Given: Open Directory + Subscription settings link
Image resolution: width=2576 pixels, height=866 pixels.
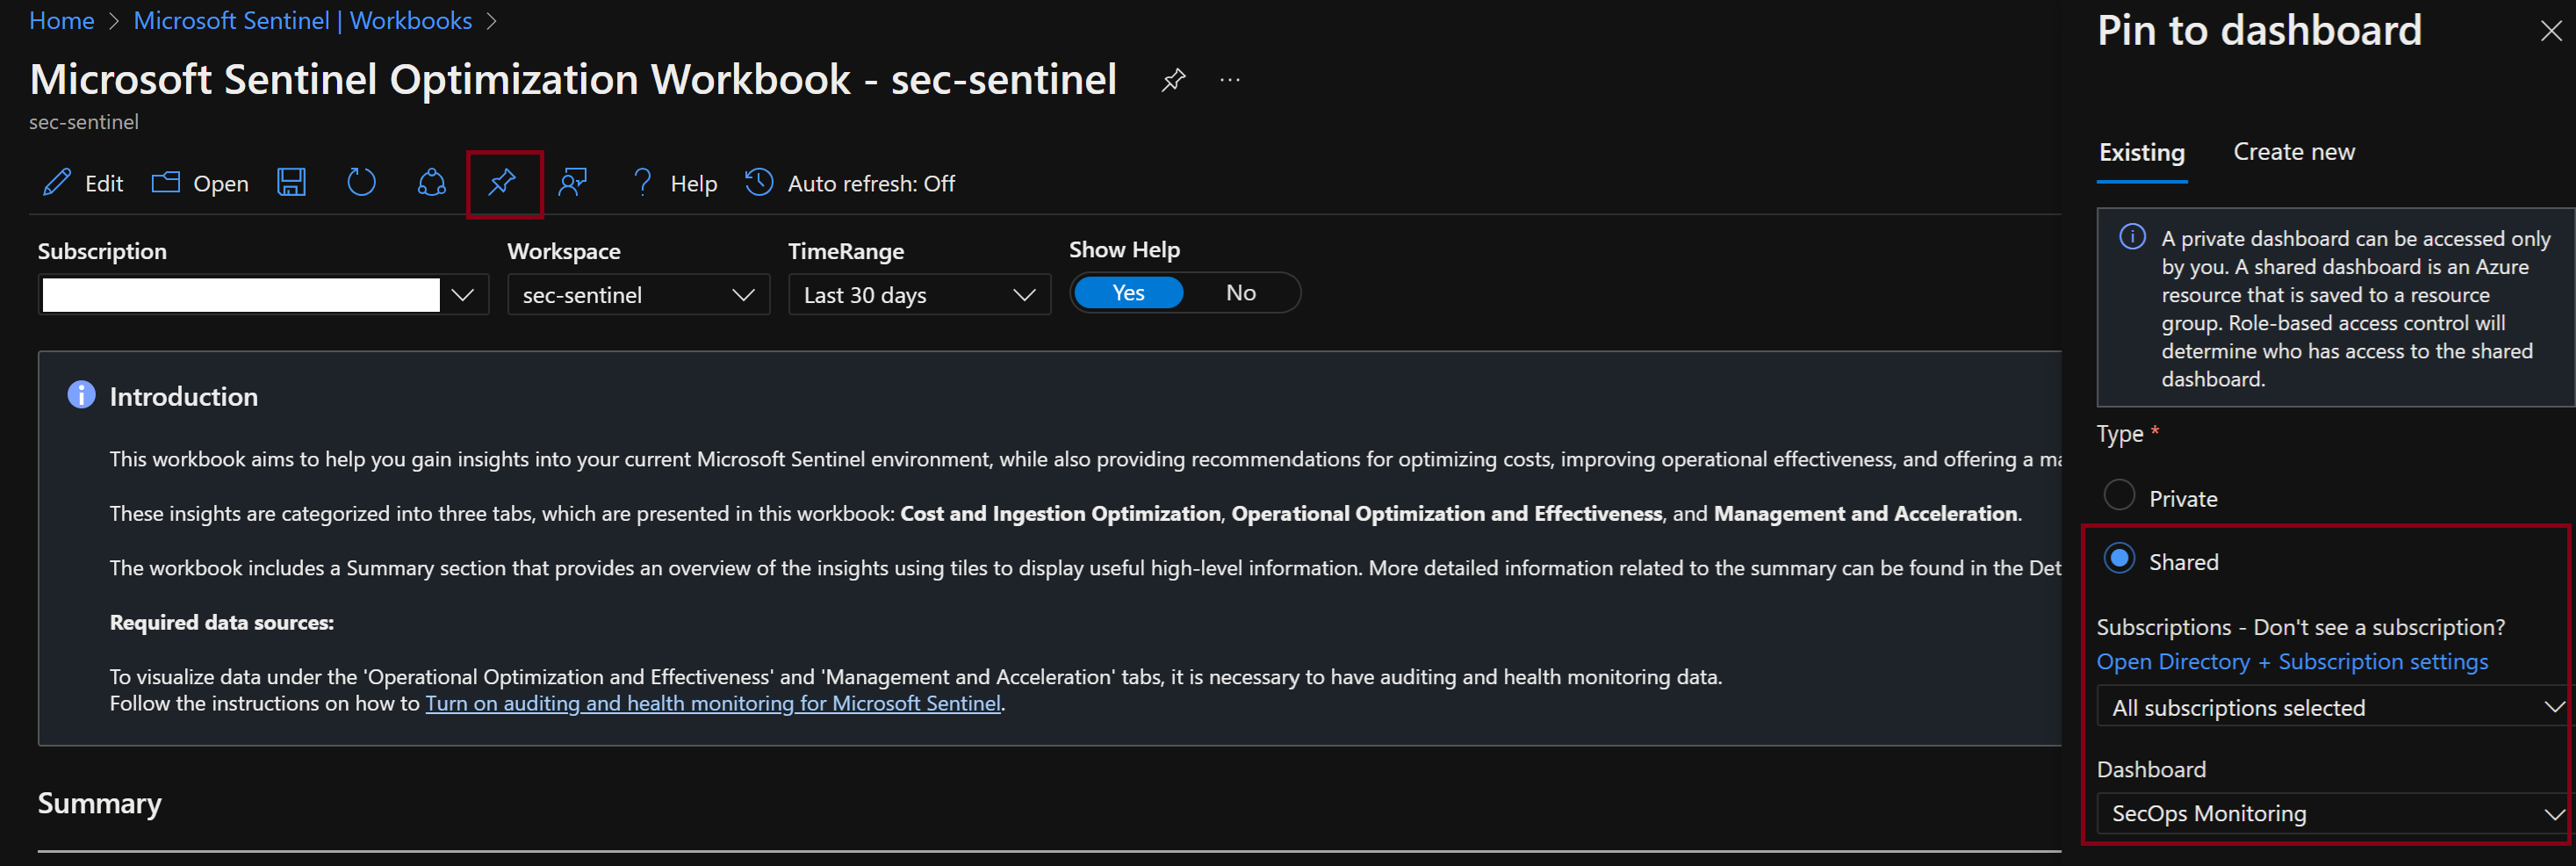Looking at the screenshot, I should point(2292,662).
